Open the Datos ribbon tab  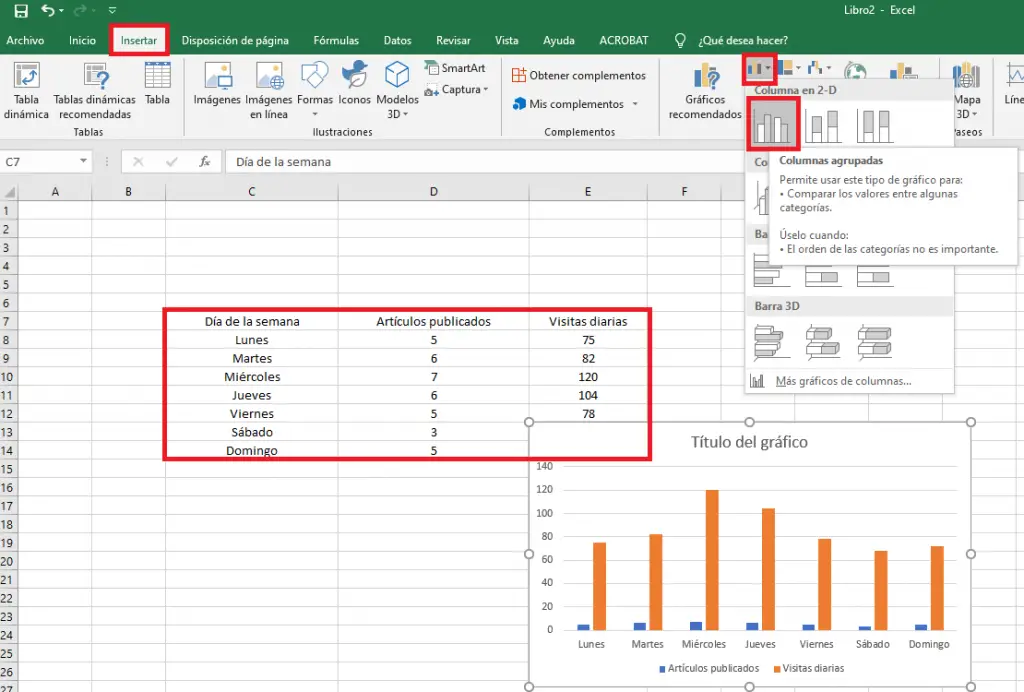point(397,41)
